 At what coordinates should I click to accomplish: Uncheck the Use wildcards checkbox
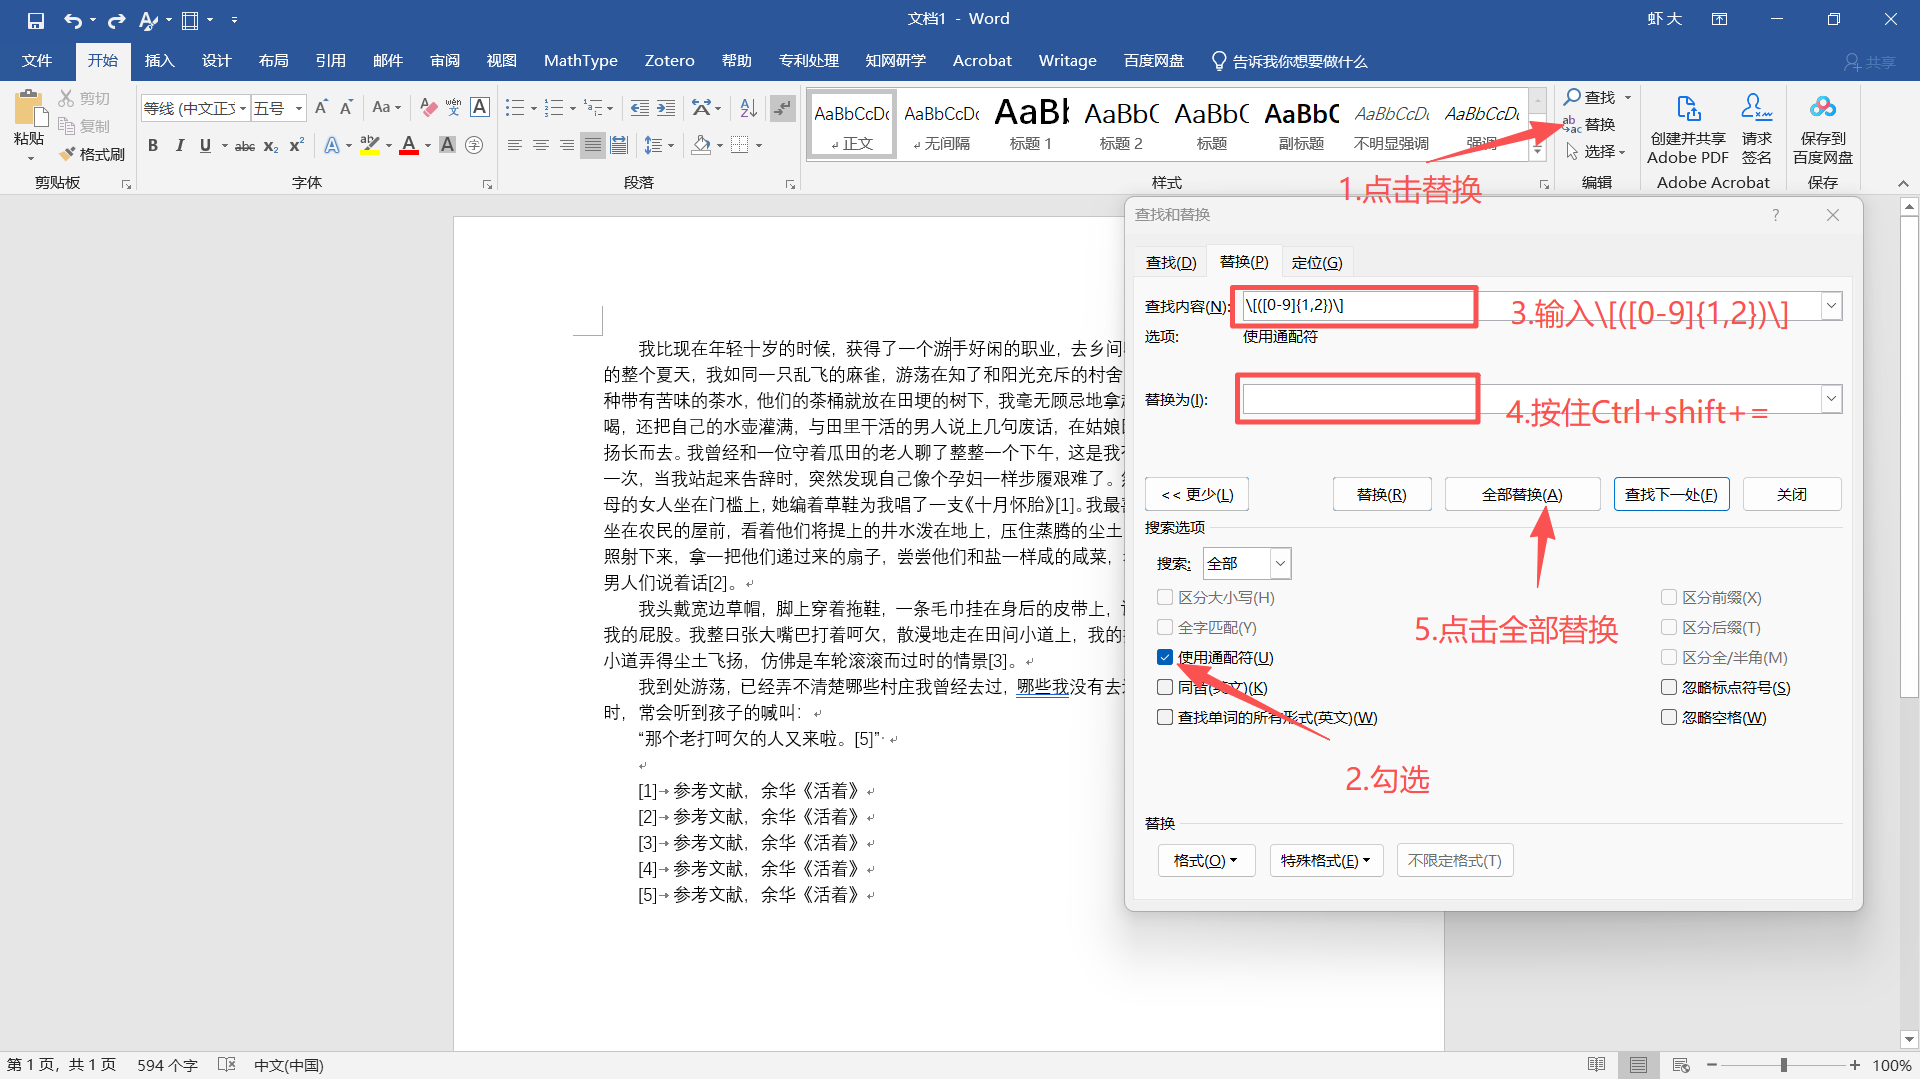(1165, 658)
